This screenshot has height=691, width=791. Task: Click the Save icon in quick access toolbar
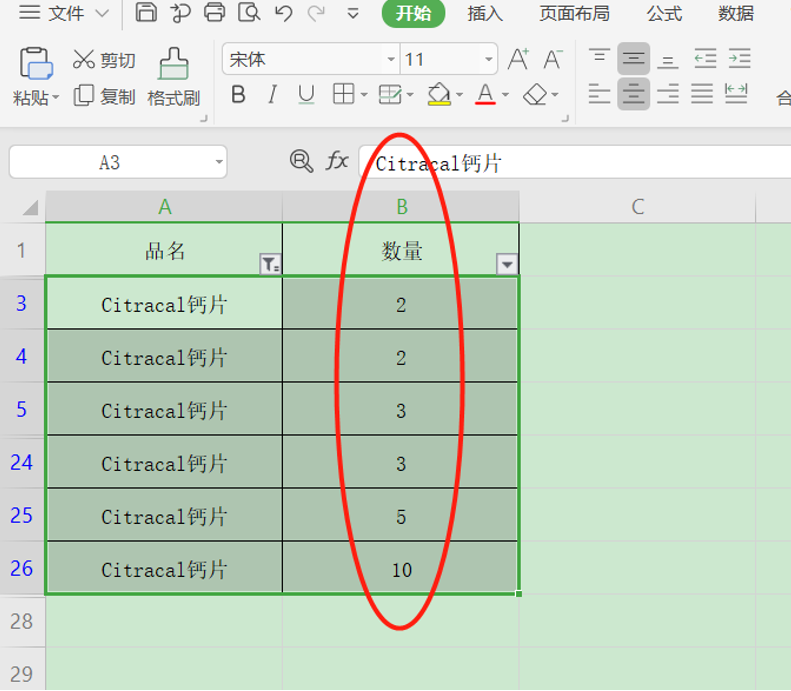click(146, 12)
